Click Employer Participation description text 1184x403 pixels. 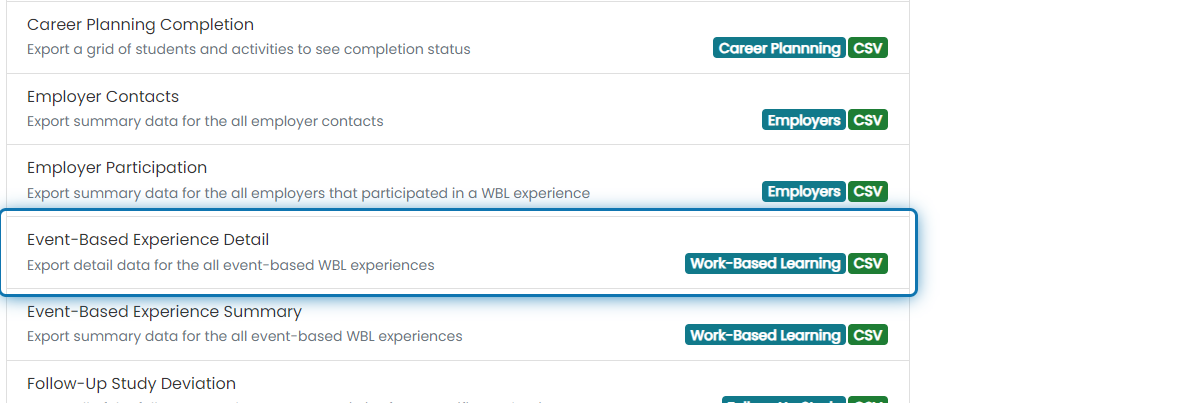click(308, 193)
